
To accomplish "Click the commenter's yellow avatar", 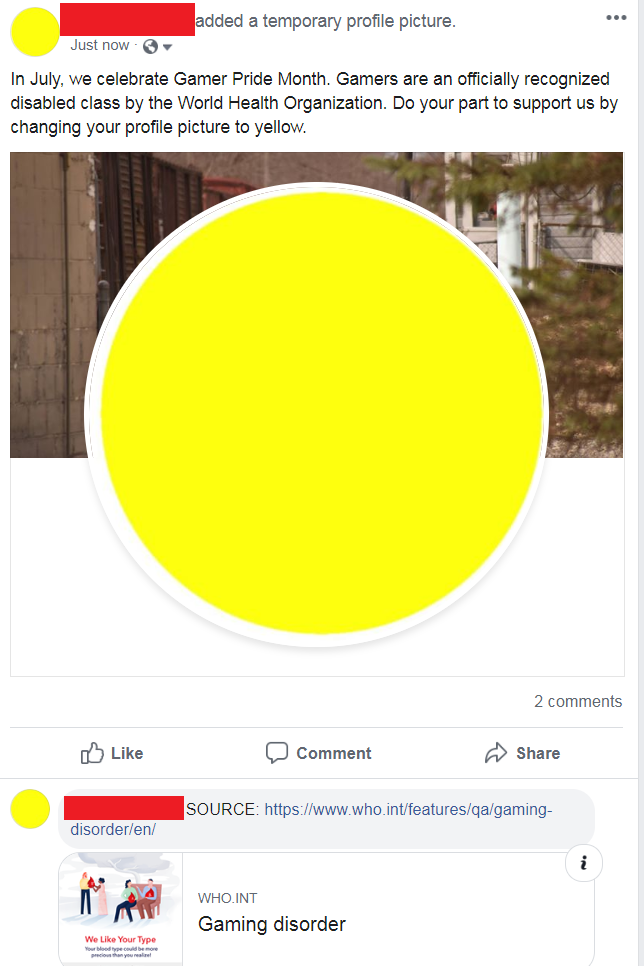I will pyautogui.click(x=30, y=808).
